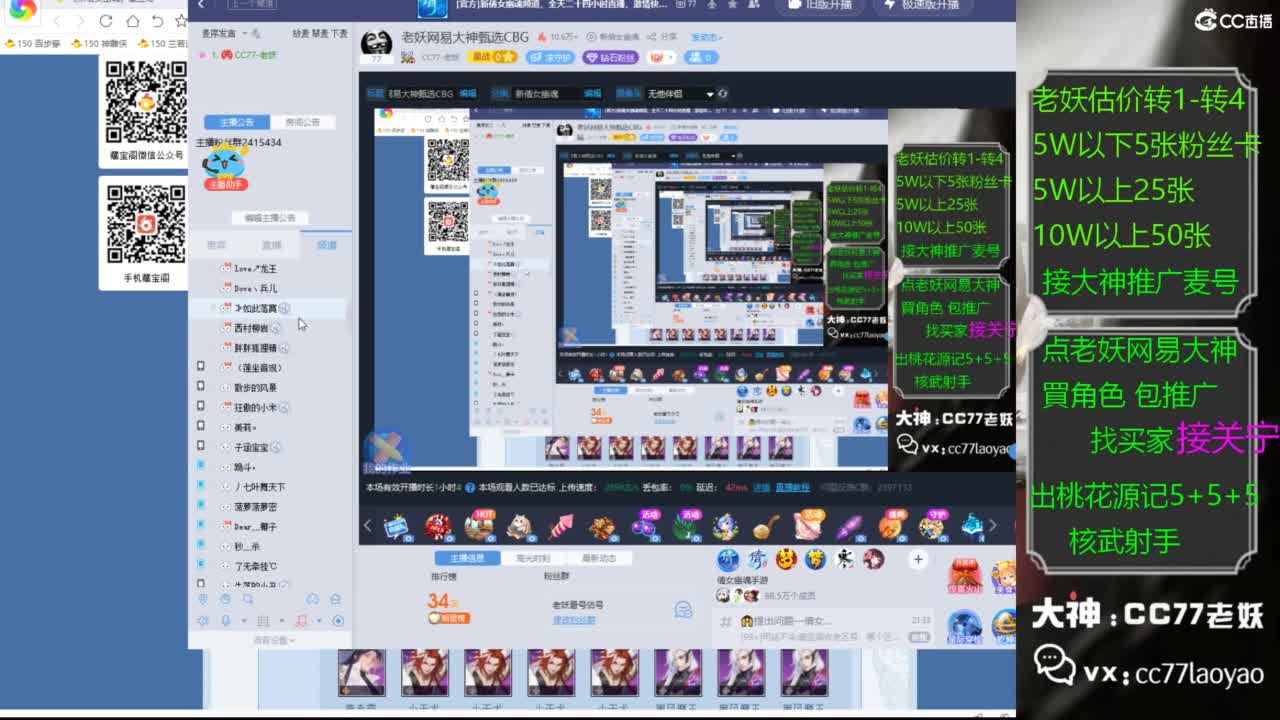
Task: Expand the arrow beside the list-mode icon
Action: 281,622
